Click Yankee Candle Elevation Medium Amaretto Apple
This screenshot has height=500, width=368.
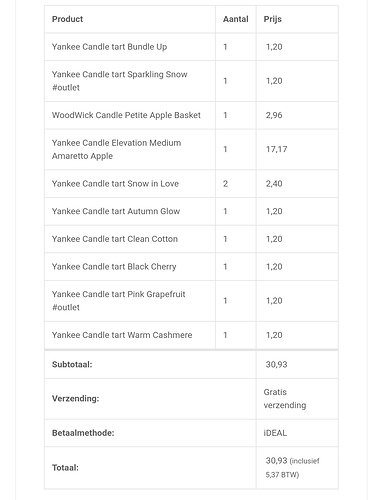(117, 149)
